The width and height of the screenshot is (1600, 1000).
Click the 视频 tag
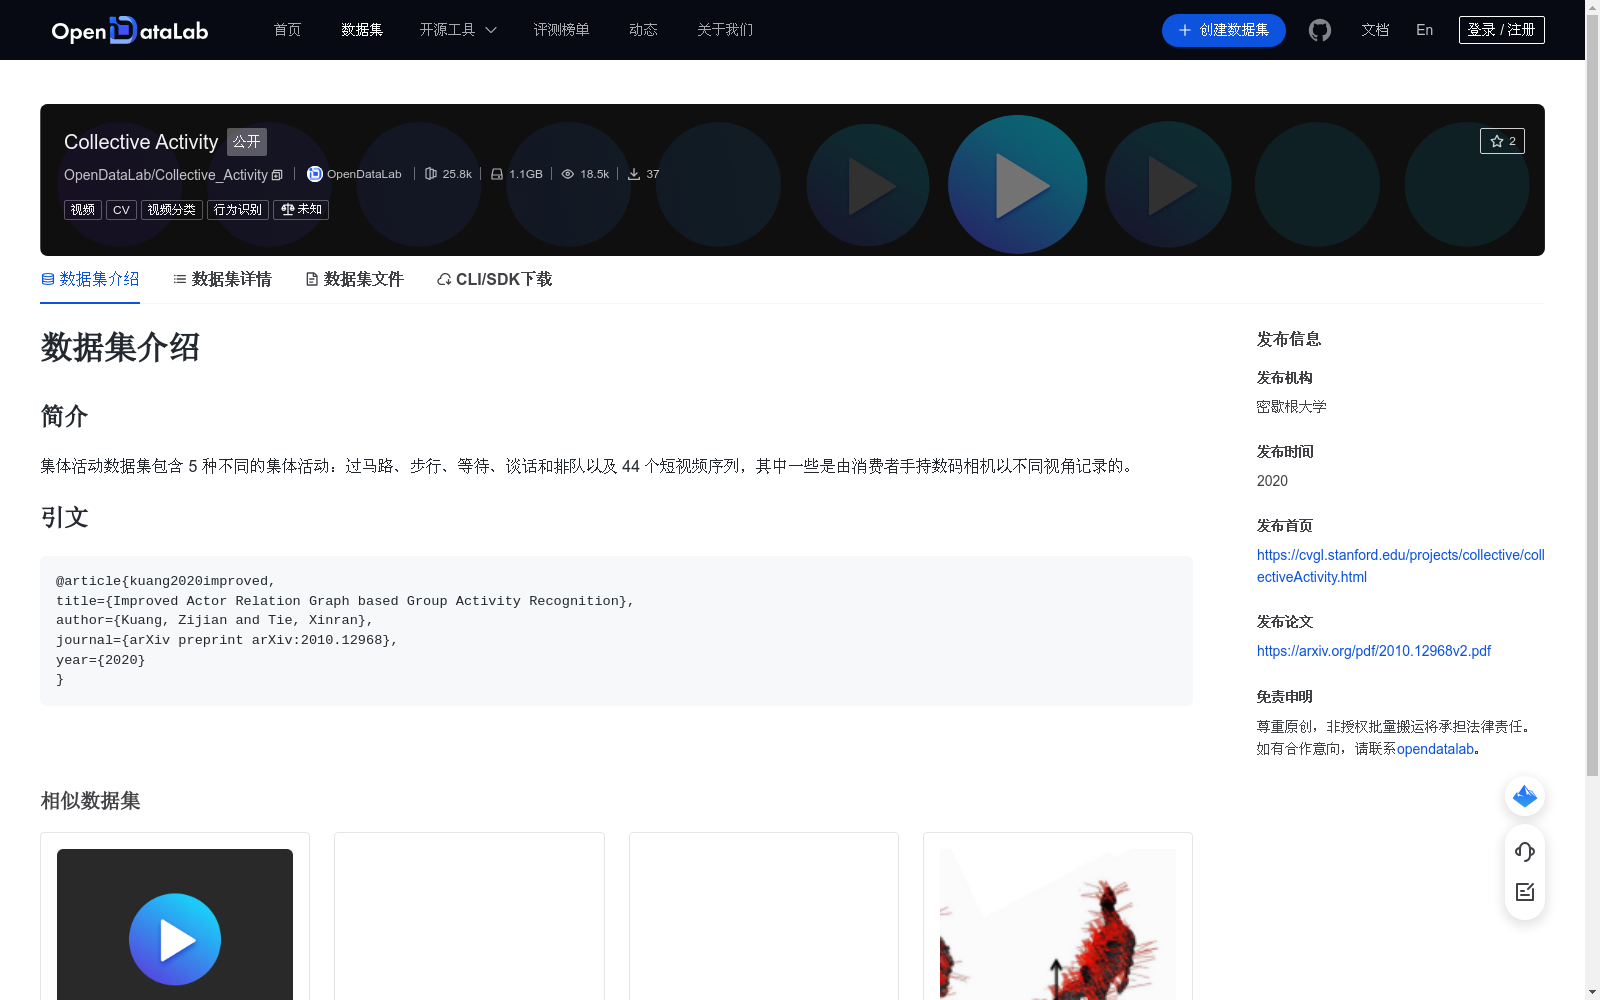(x=83, y=210)
